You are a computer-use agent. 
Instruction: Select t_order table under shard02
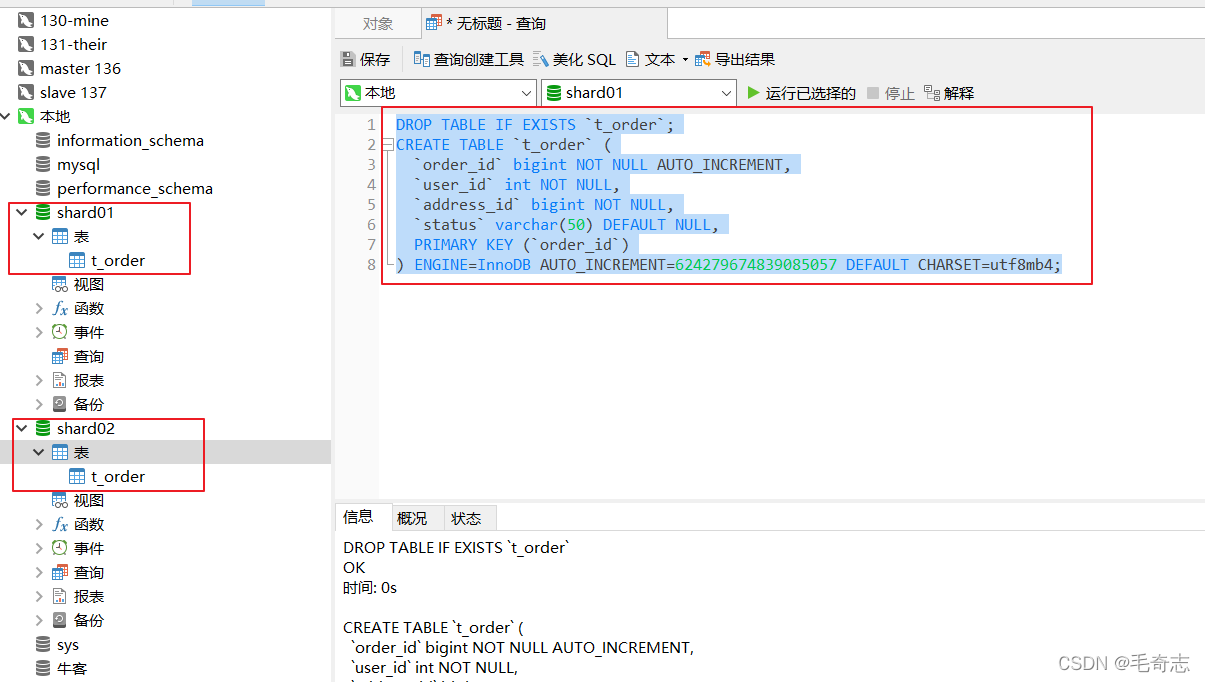[x=118, y=476]
